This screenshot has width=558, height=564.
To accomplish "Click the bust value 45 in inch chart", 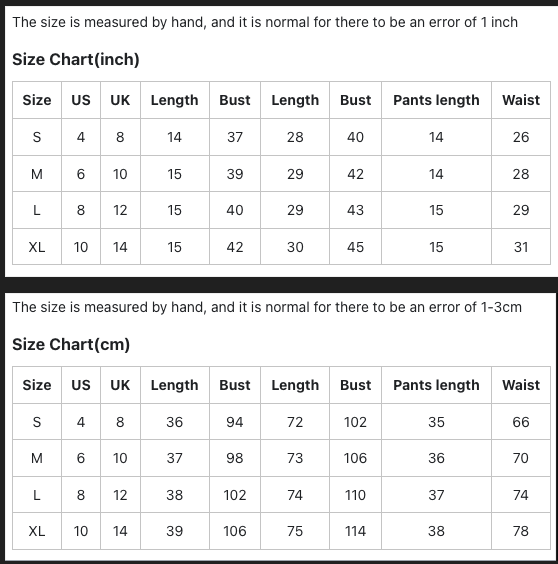I will click(355, 247).
